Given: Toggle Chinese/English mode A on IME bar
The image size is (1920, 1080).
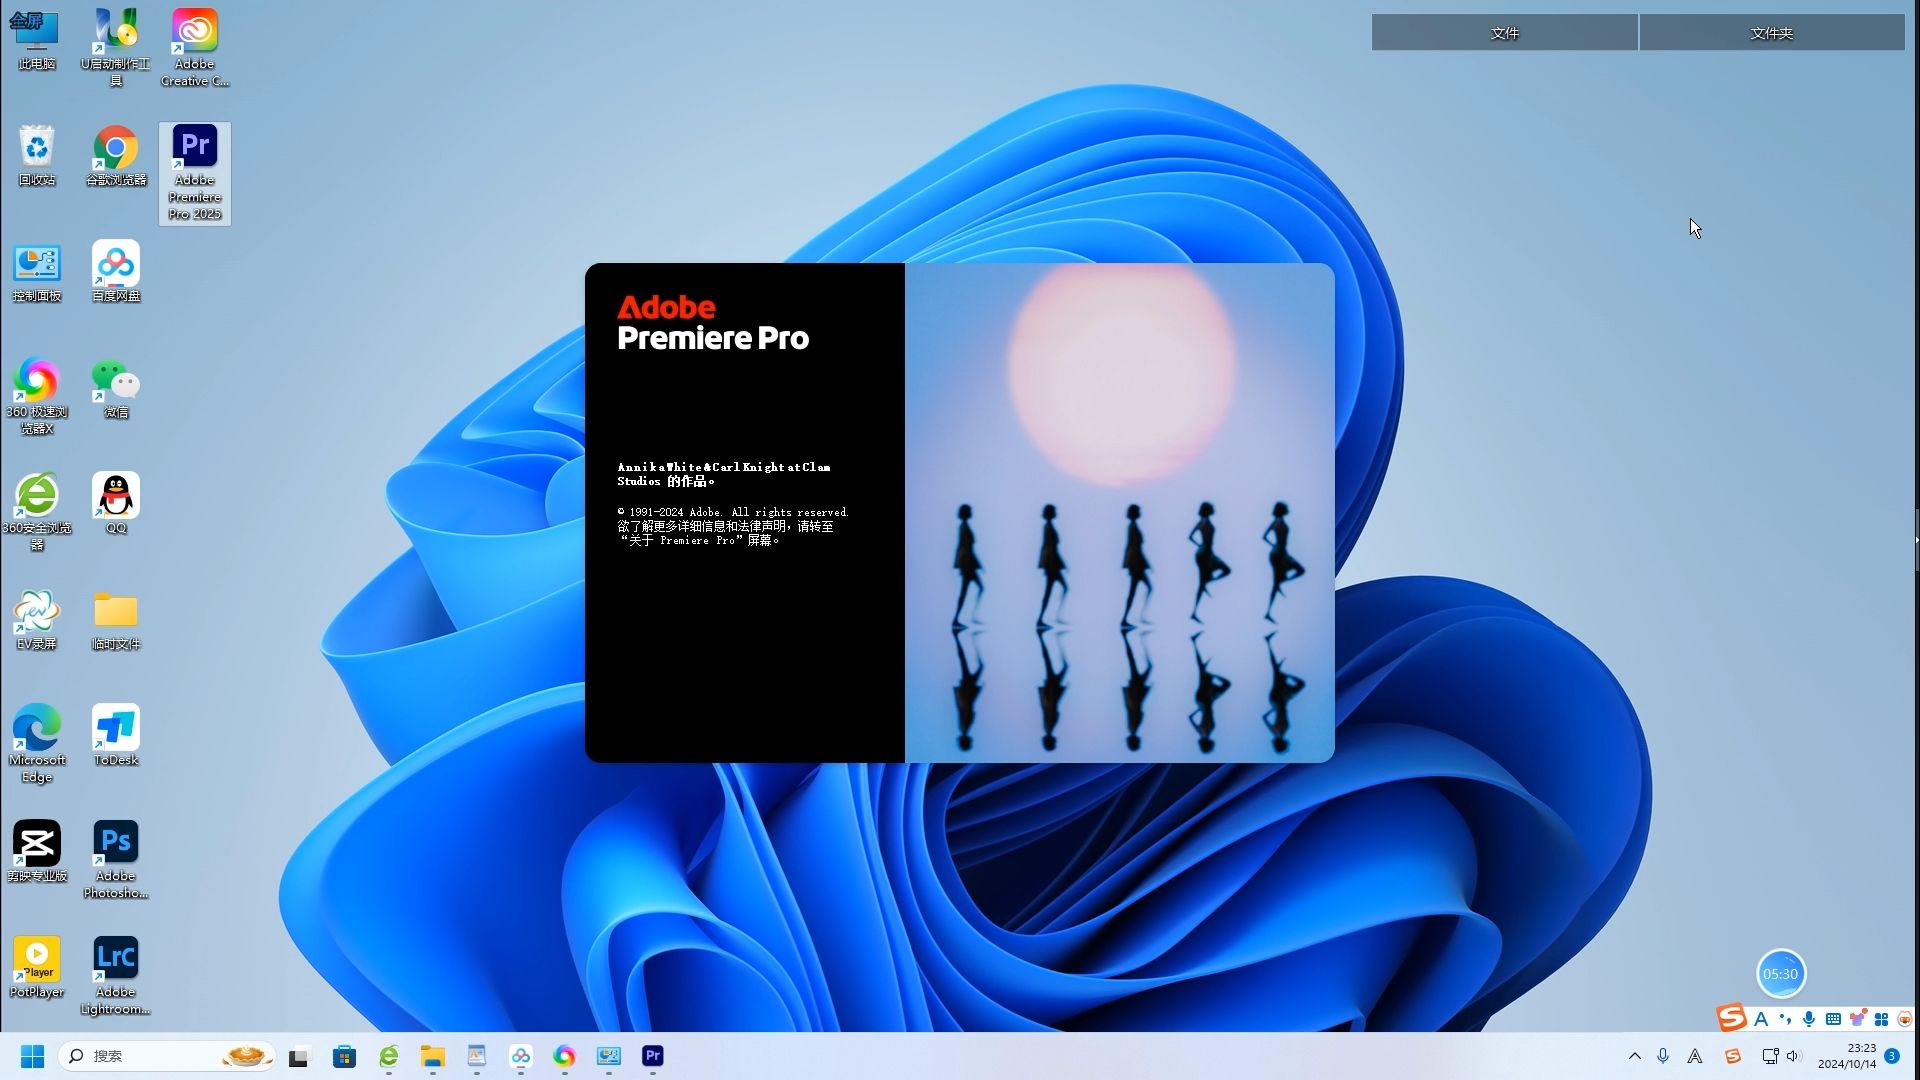Looking at the screenshot, I should tap(1761, 1019).
